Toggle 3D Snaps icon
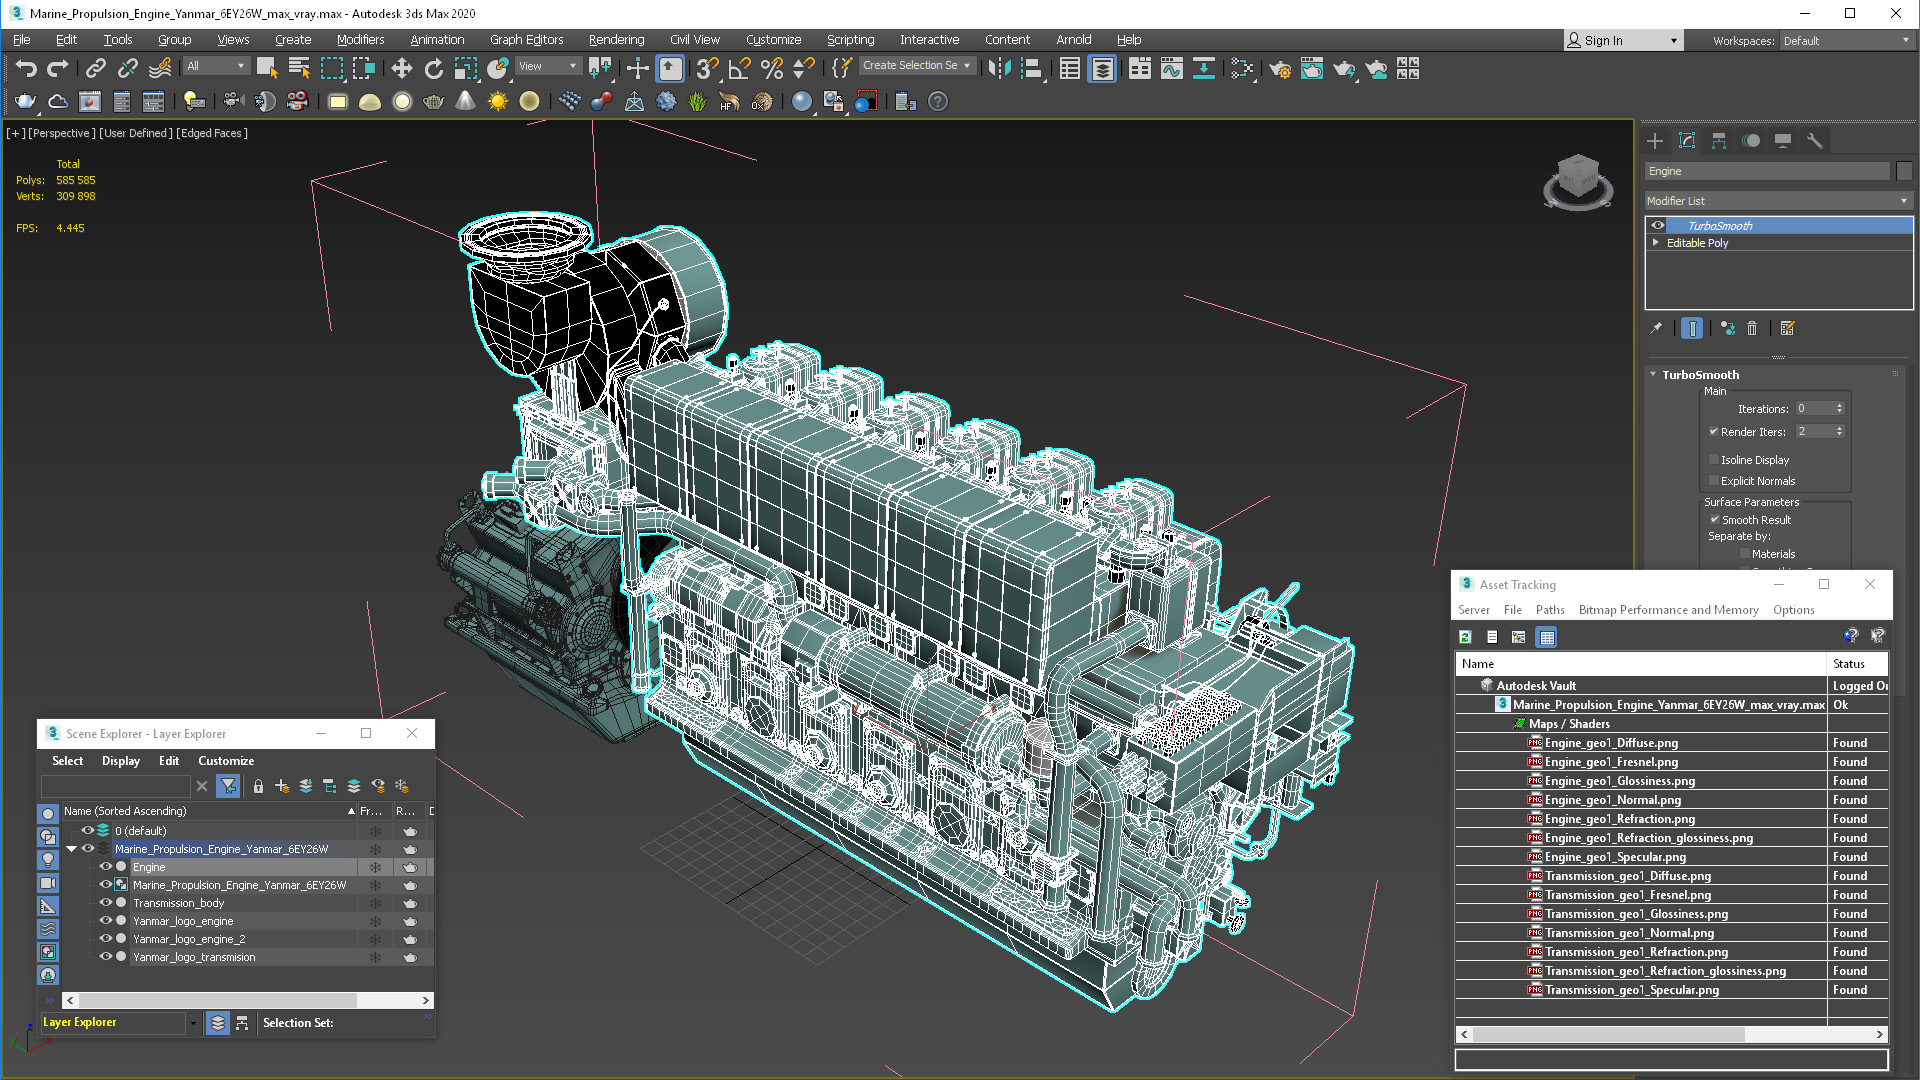 point(707,68)
